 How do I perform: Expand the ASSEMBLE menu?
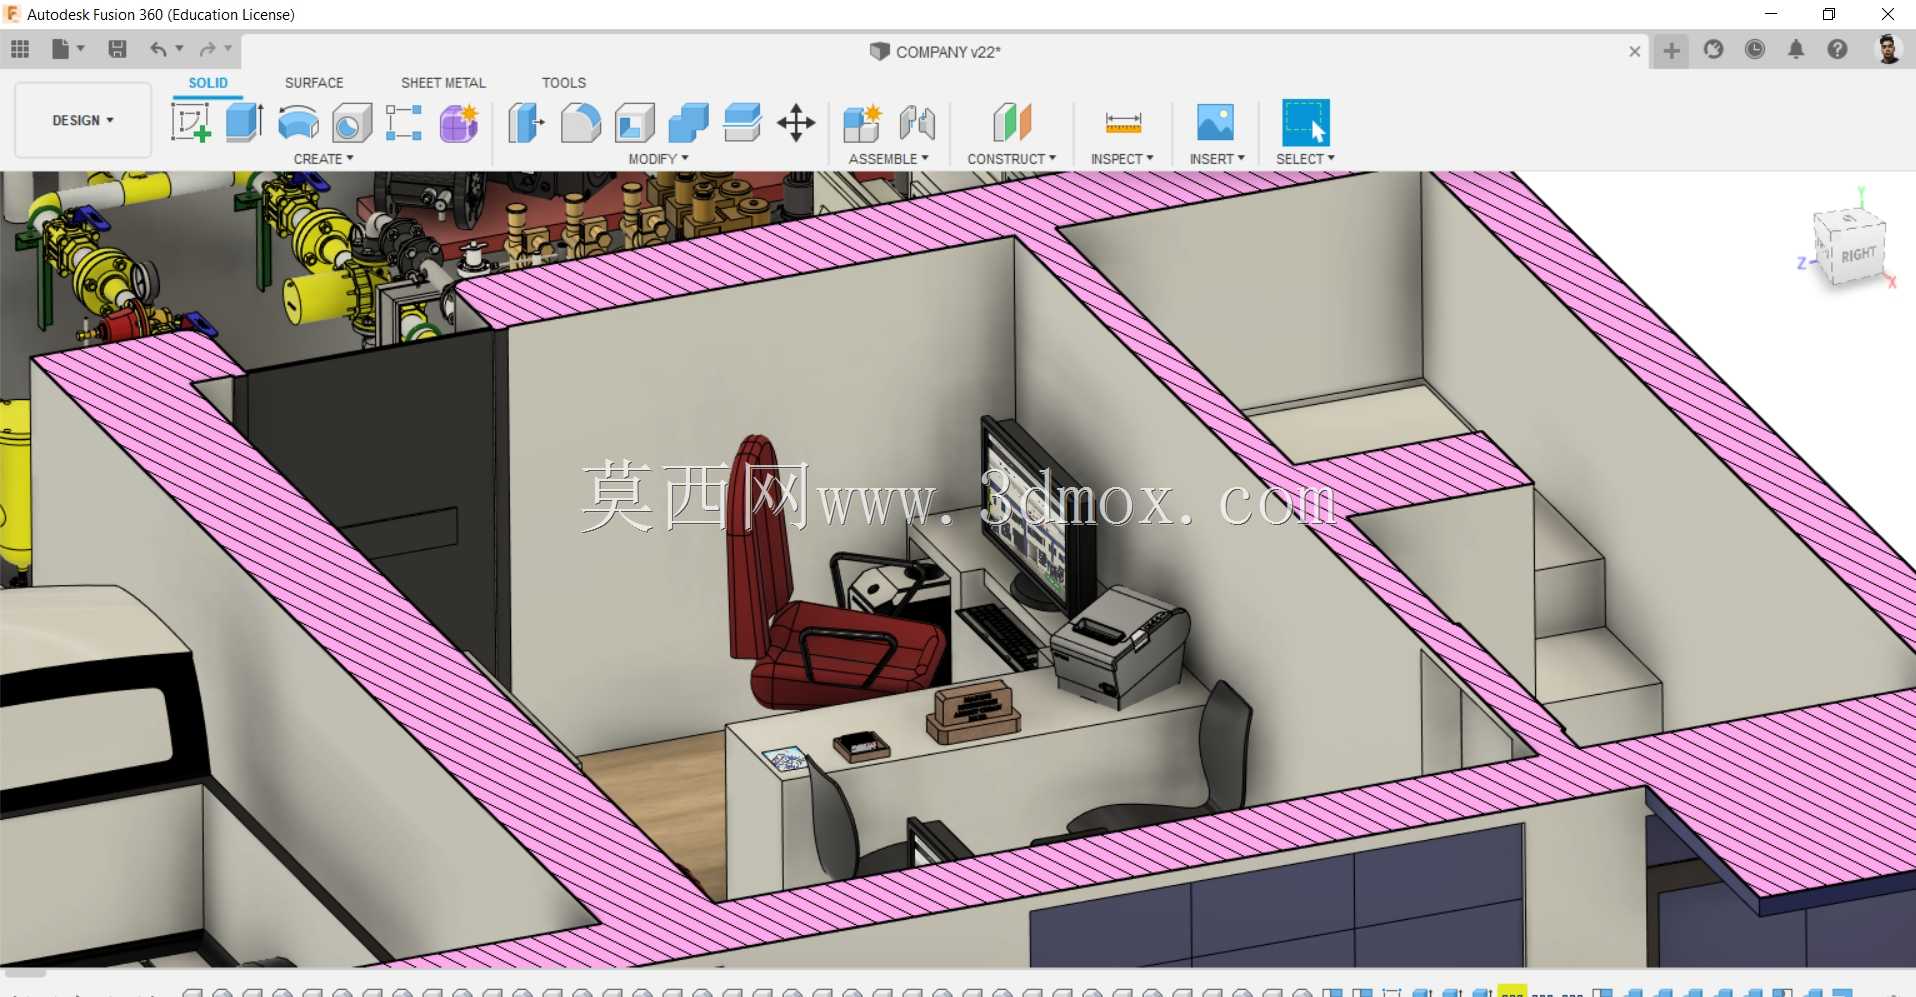tap(888, 159)
